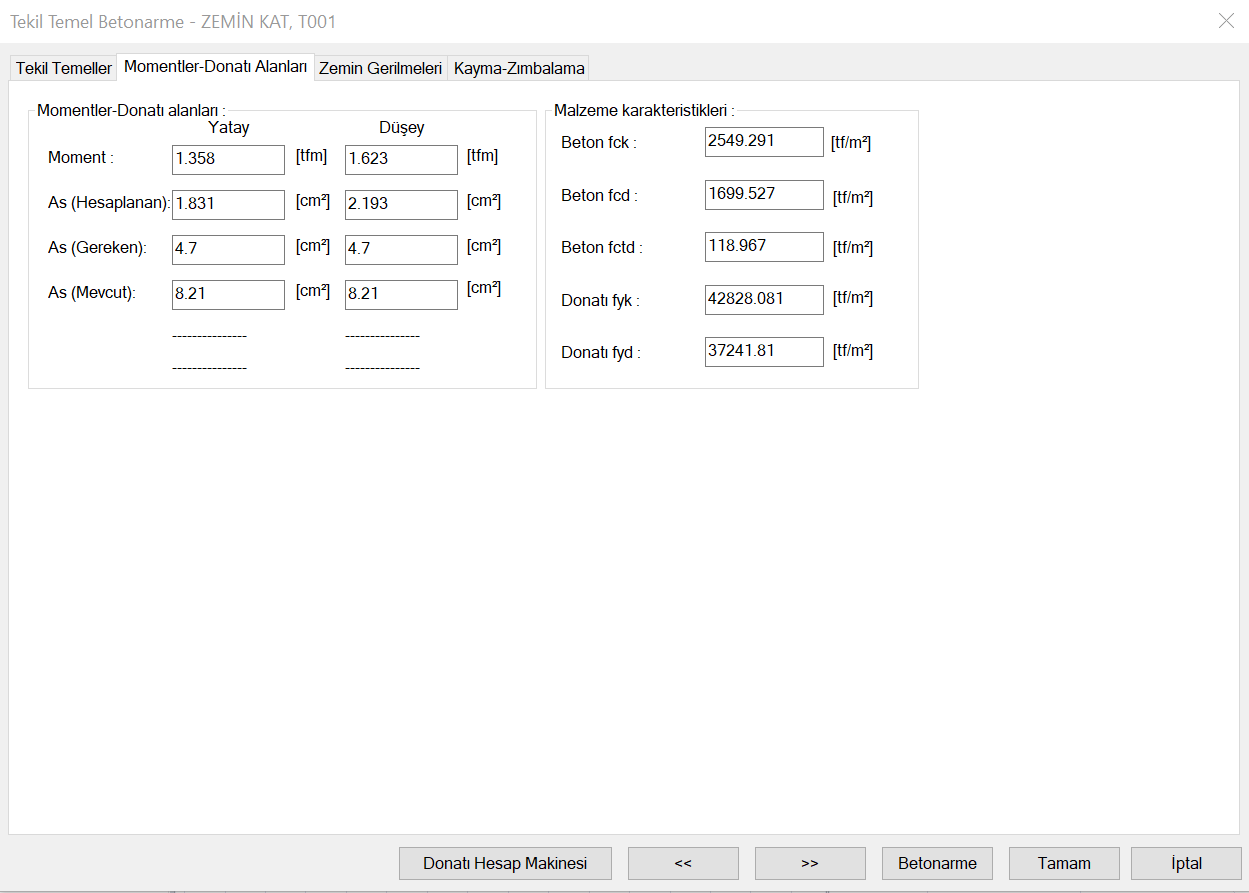Focus the Beton fcd value field
The width and height of the screenshot is (1249, 893).
point(764,194)
